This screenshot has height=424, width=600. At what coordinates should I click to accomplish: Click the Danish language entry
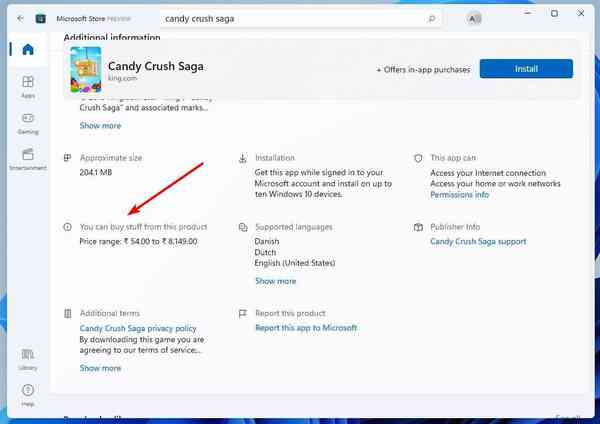267,241
